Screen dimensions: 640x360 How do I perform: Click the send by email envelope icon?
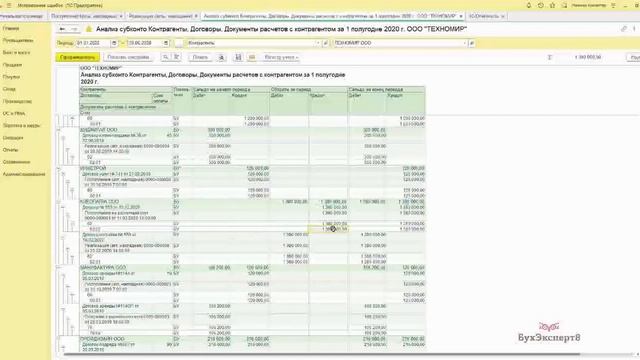click(252, 58)
